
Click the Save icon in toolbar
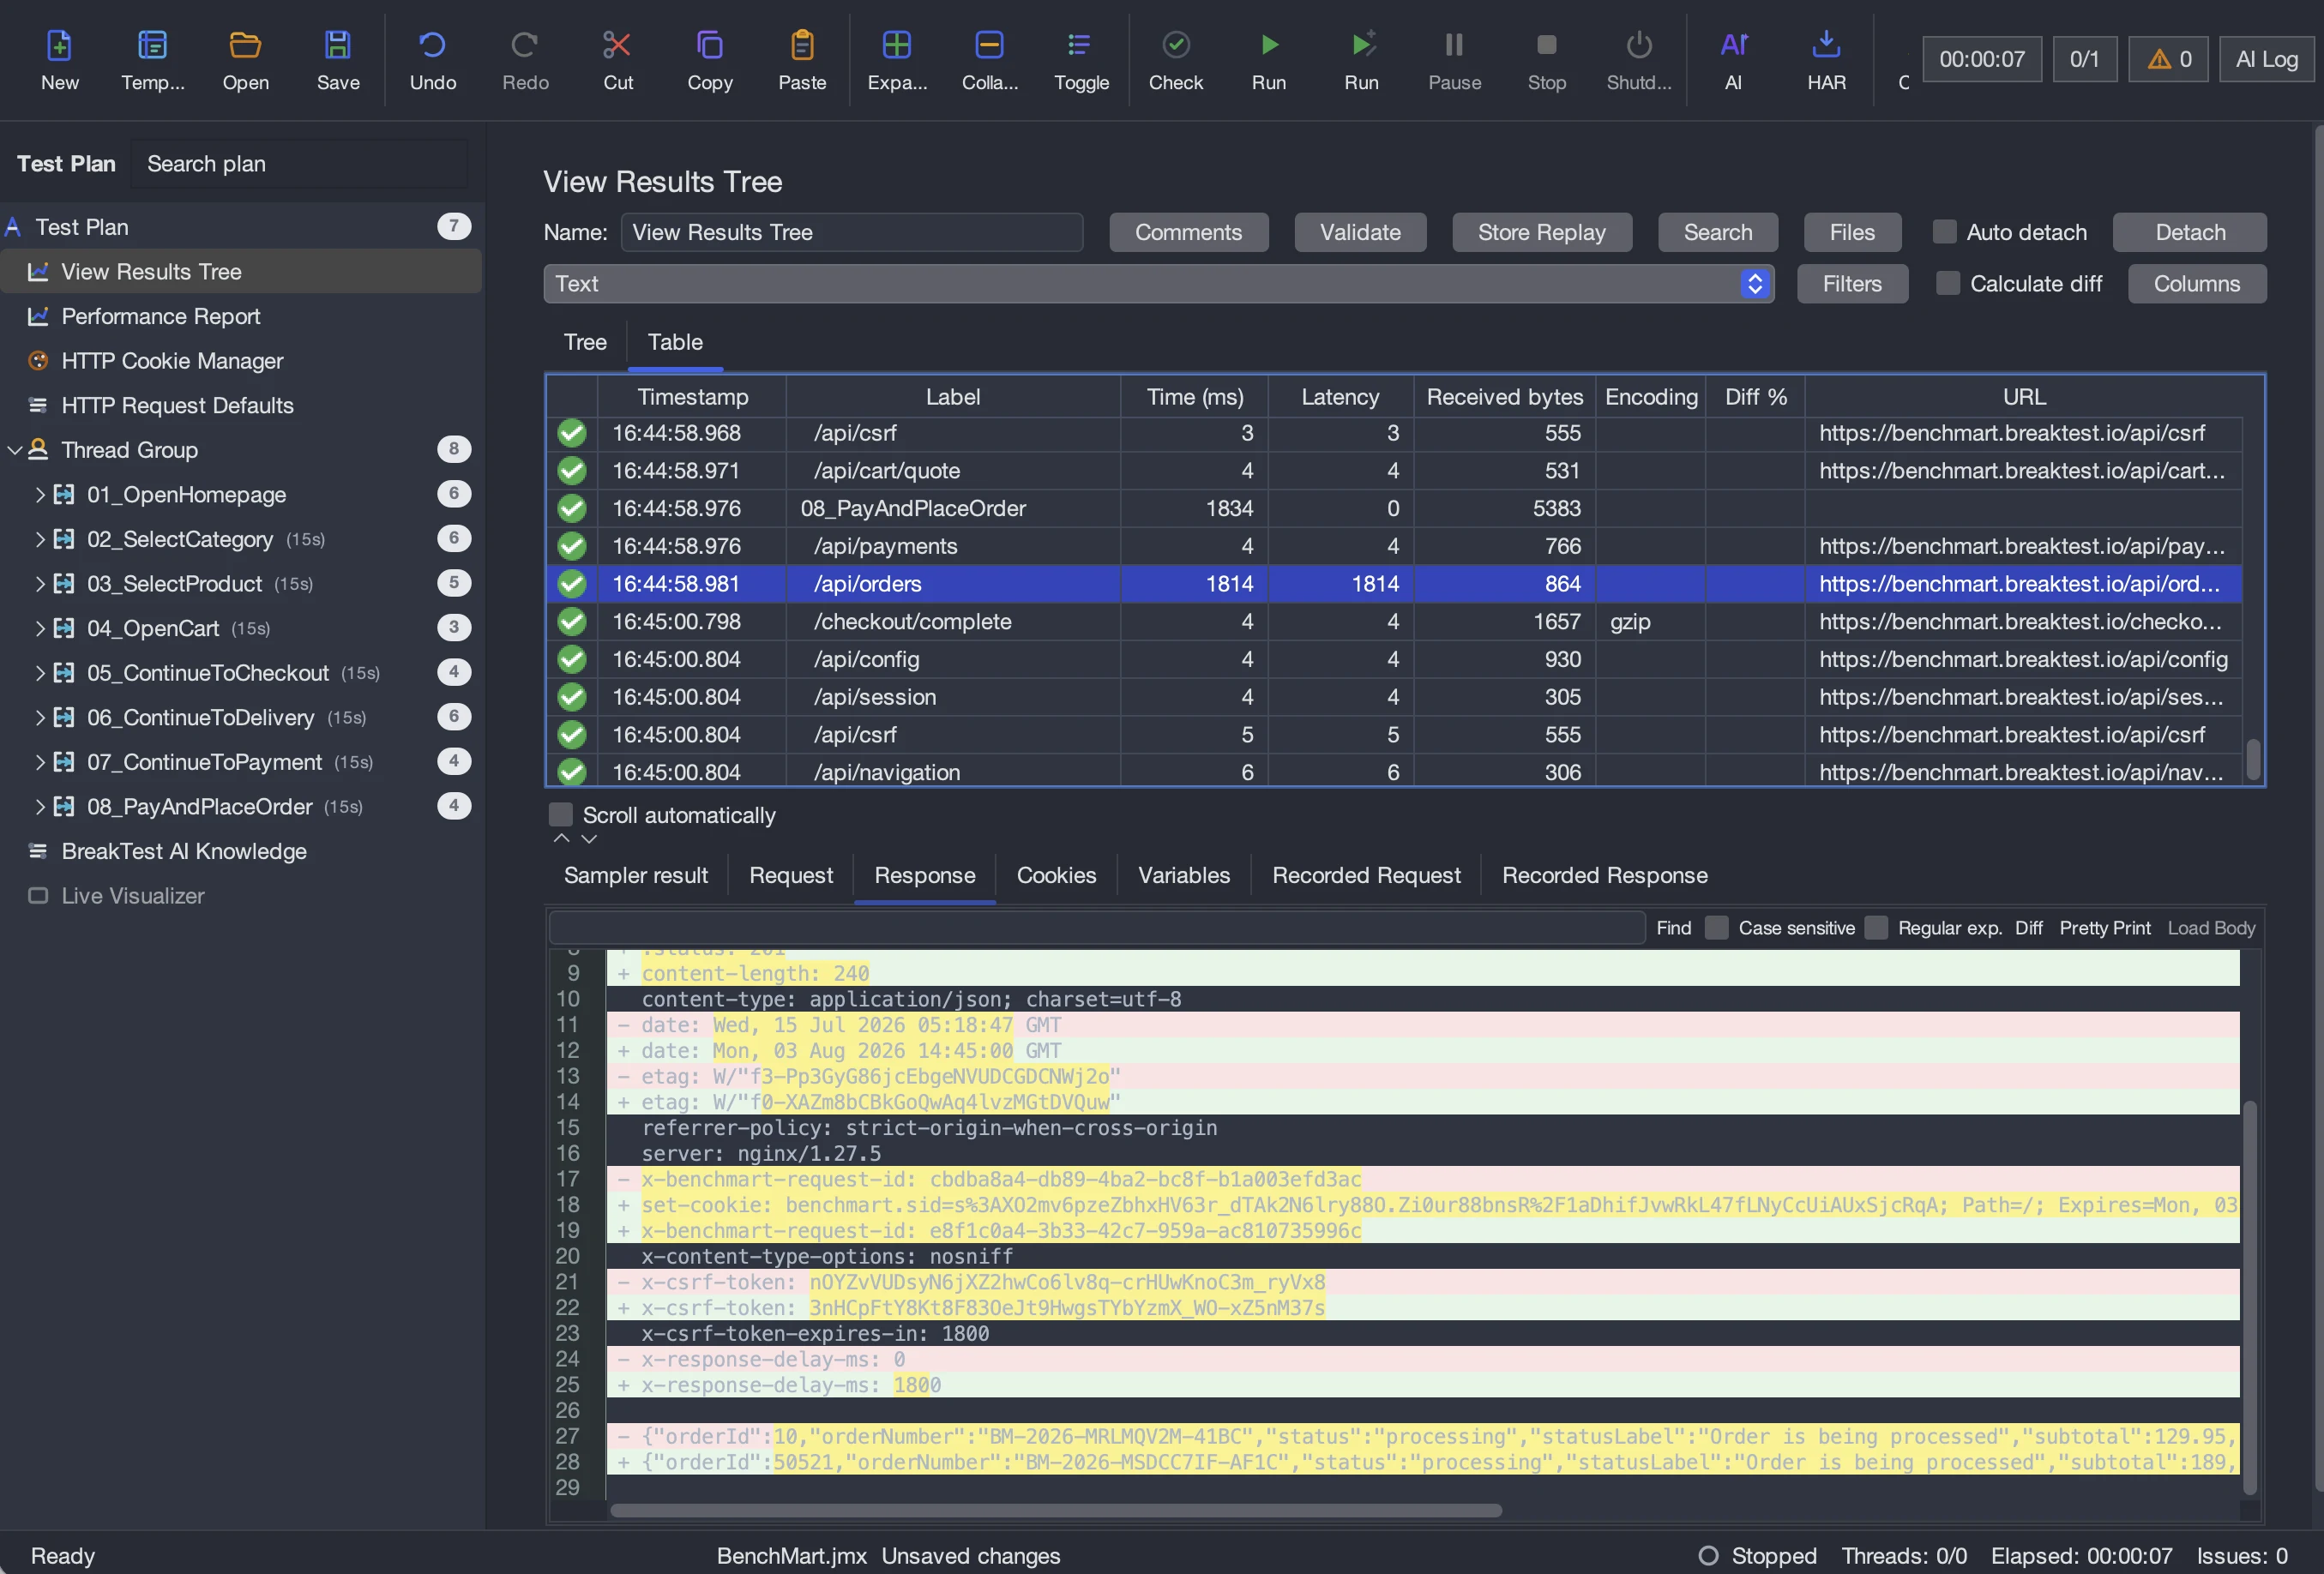coord(337,45)
